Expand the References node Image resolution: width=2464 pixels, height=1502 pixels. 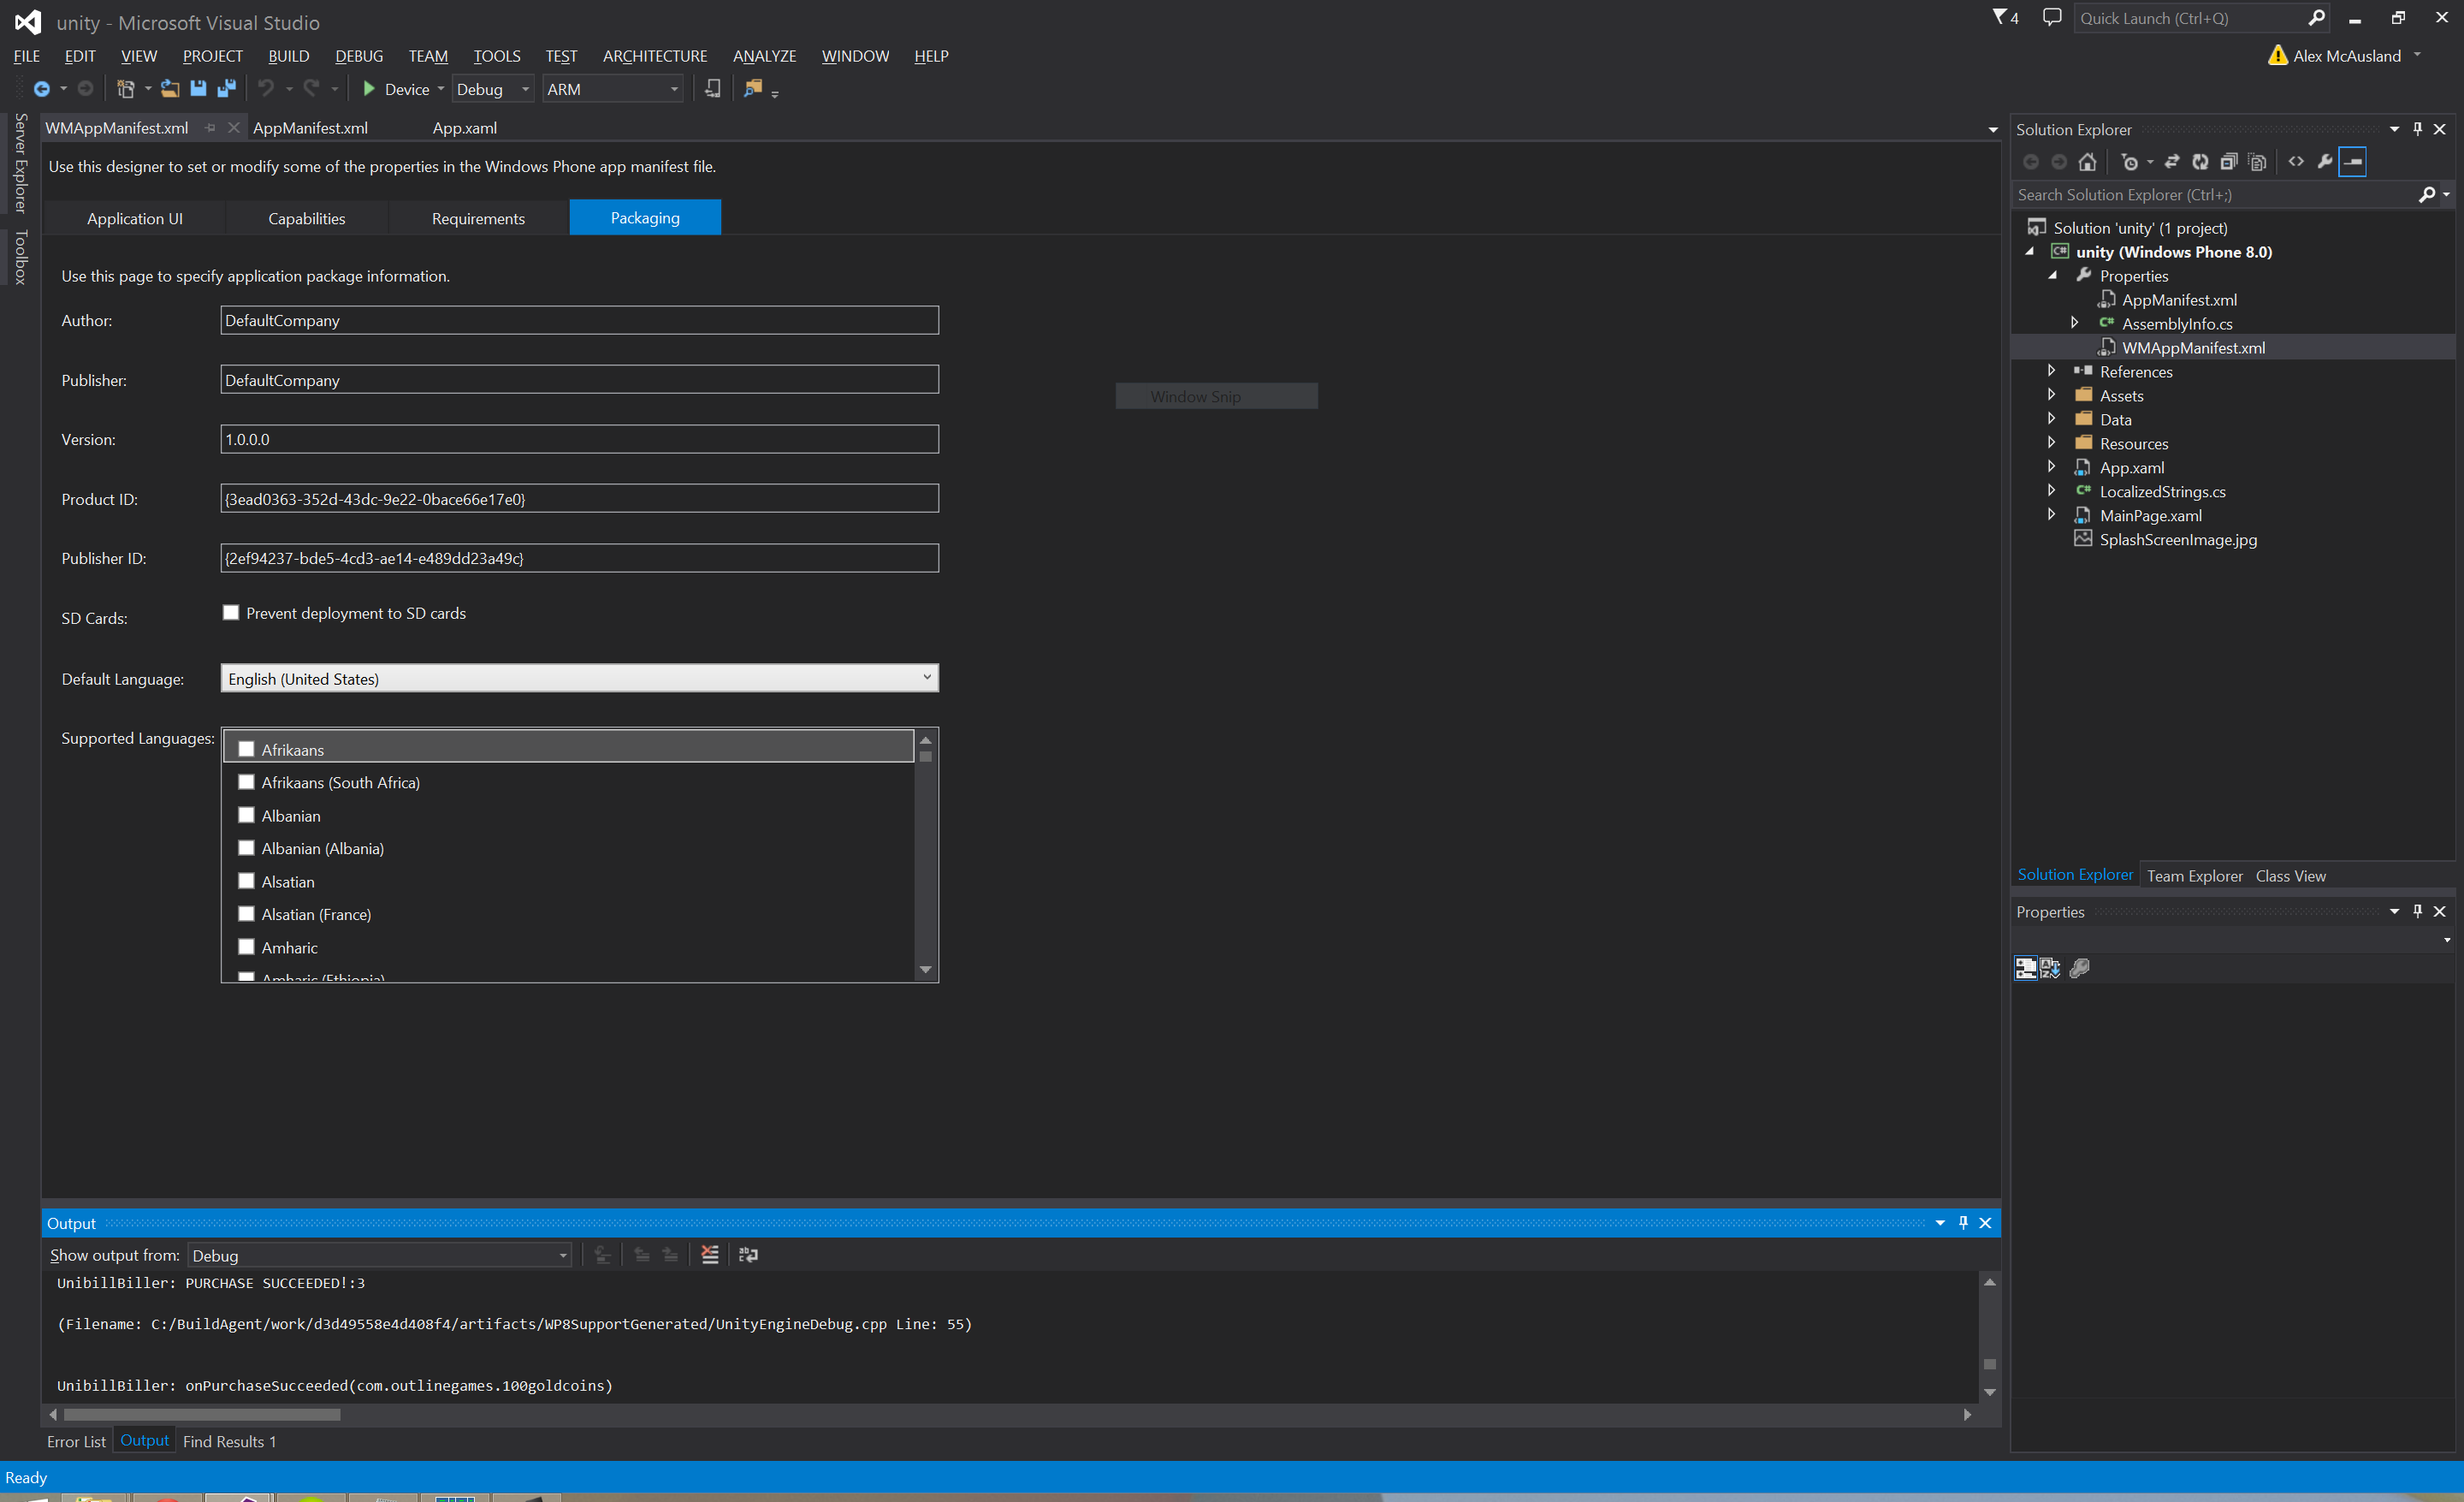tap(2052, 371)
